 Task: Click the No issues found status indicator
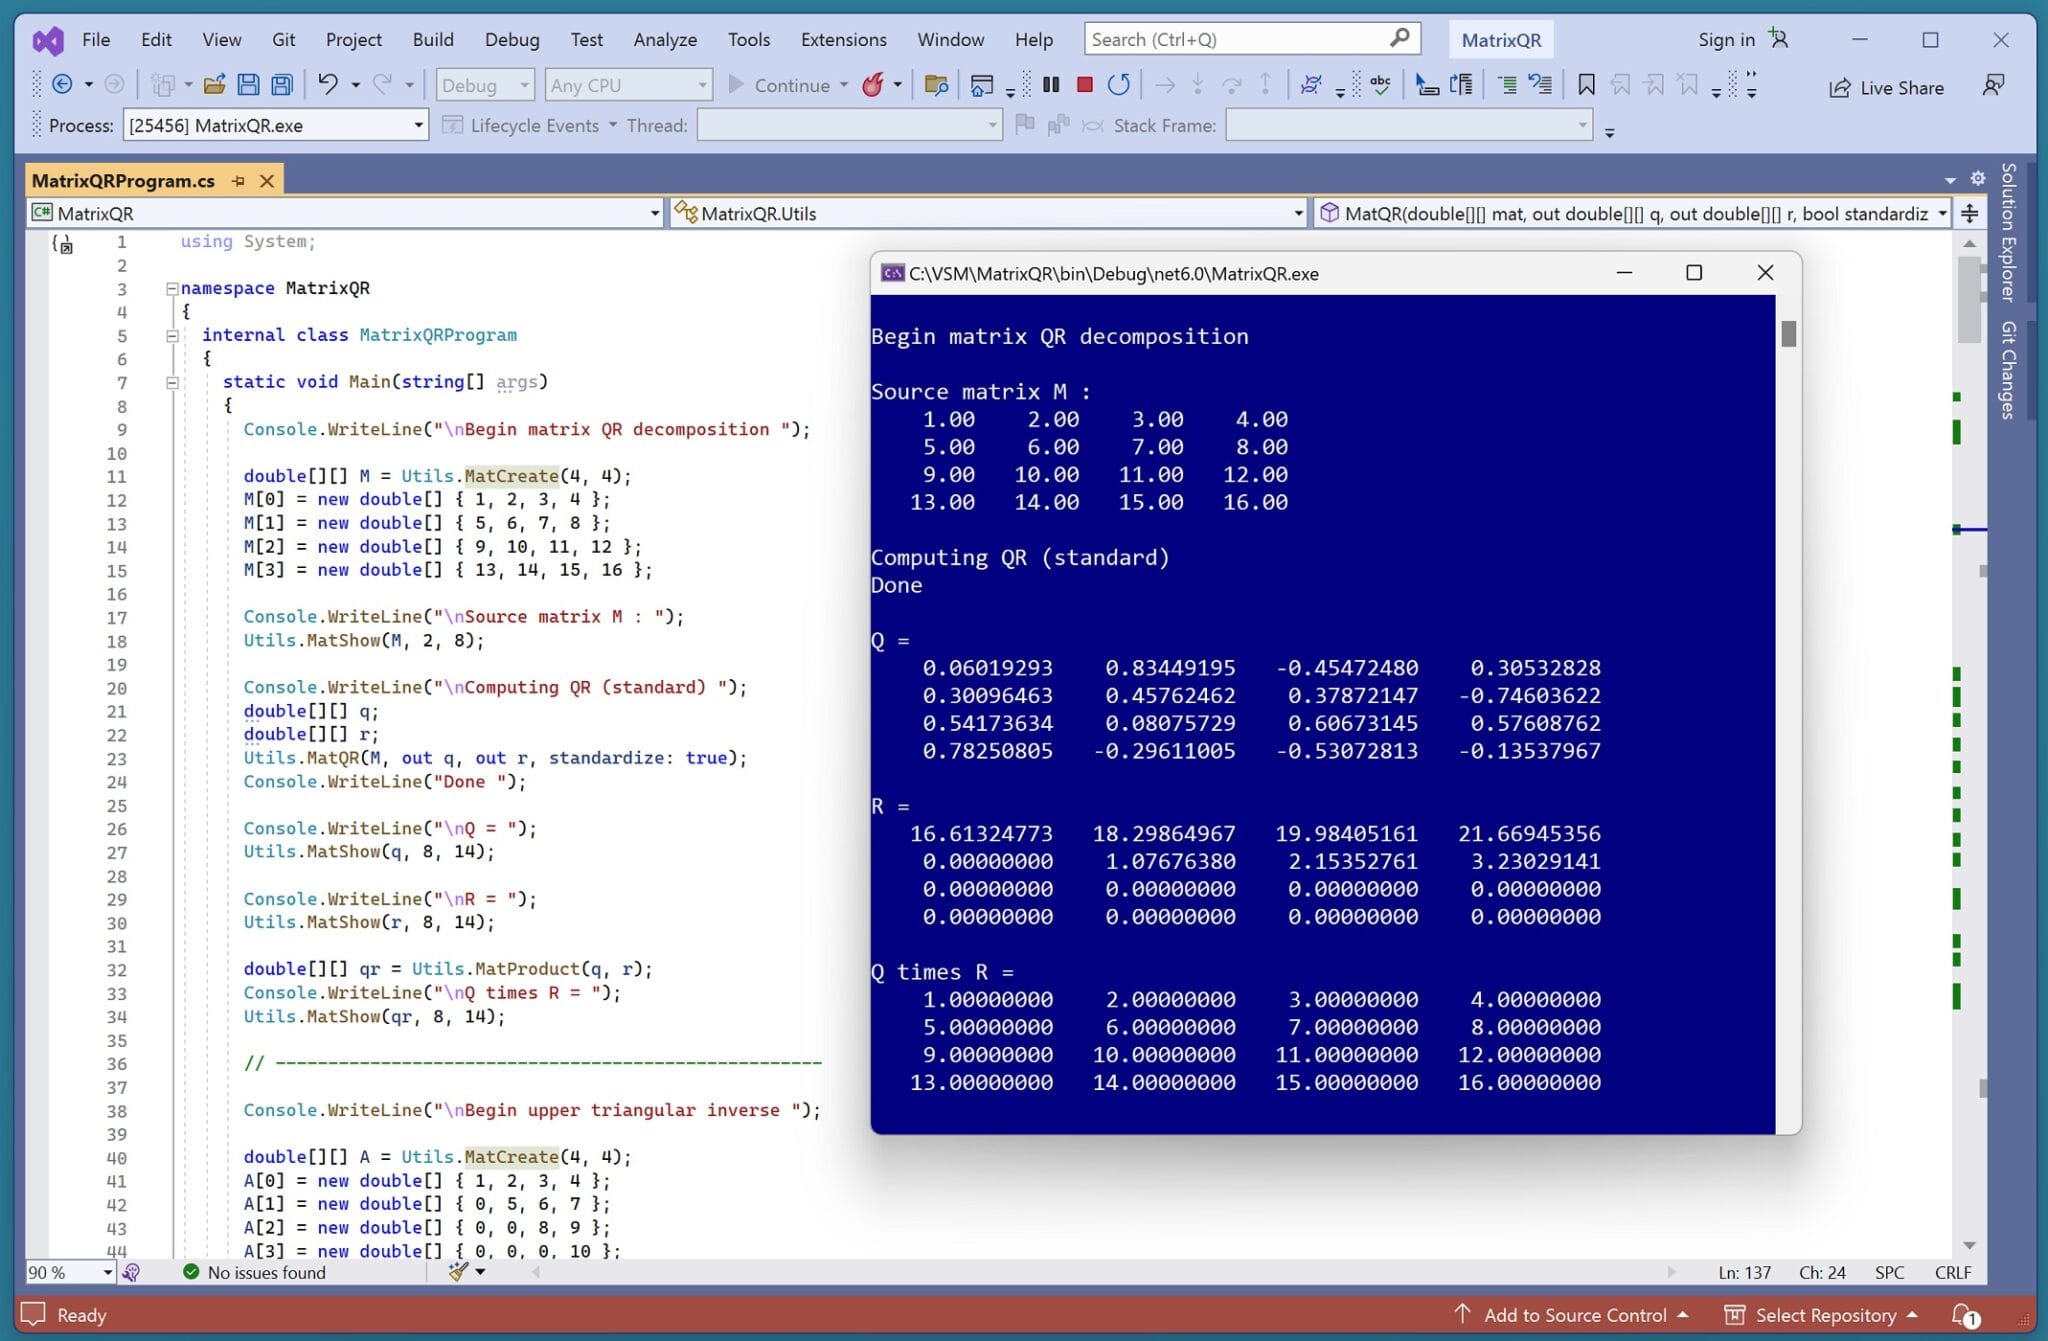[x=255, y=1272]
